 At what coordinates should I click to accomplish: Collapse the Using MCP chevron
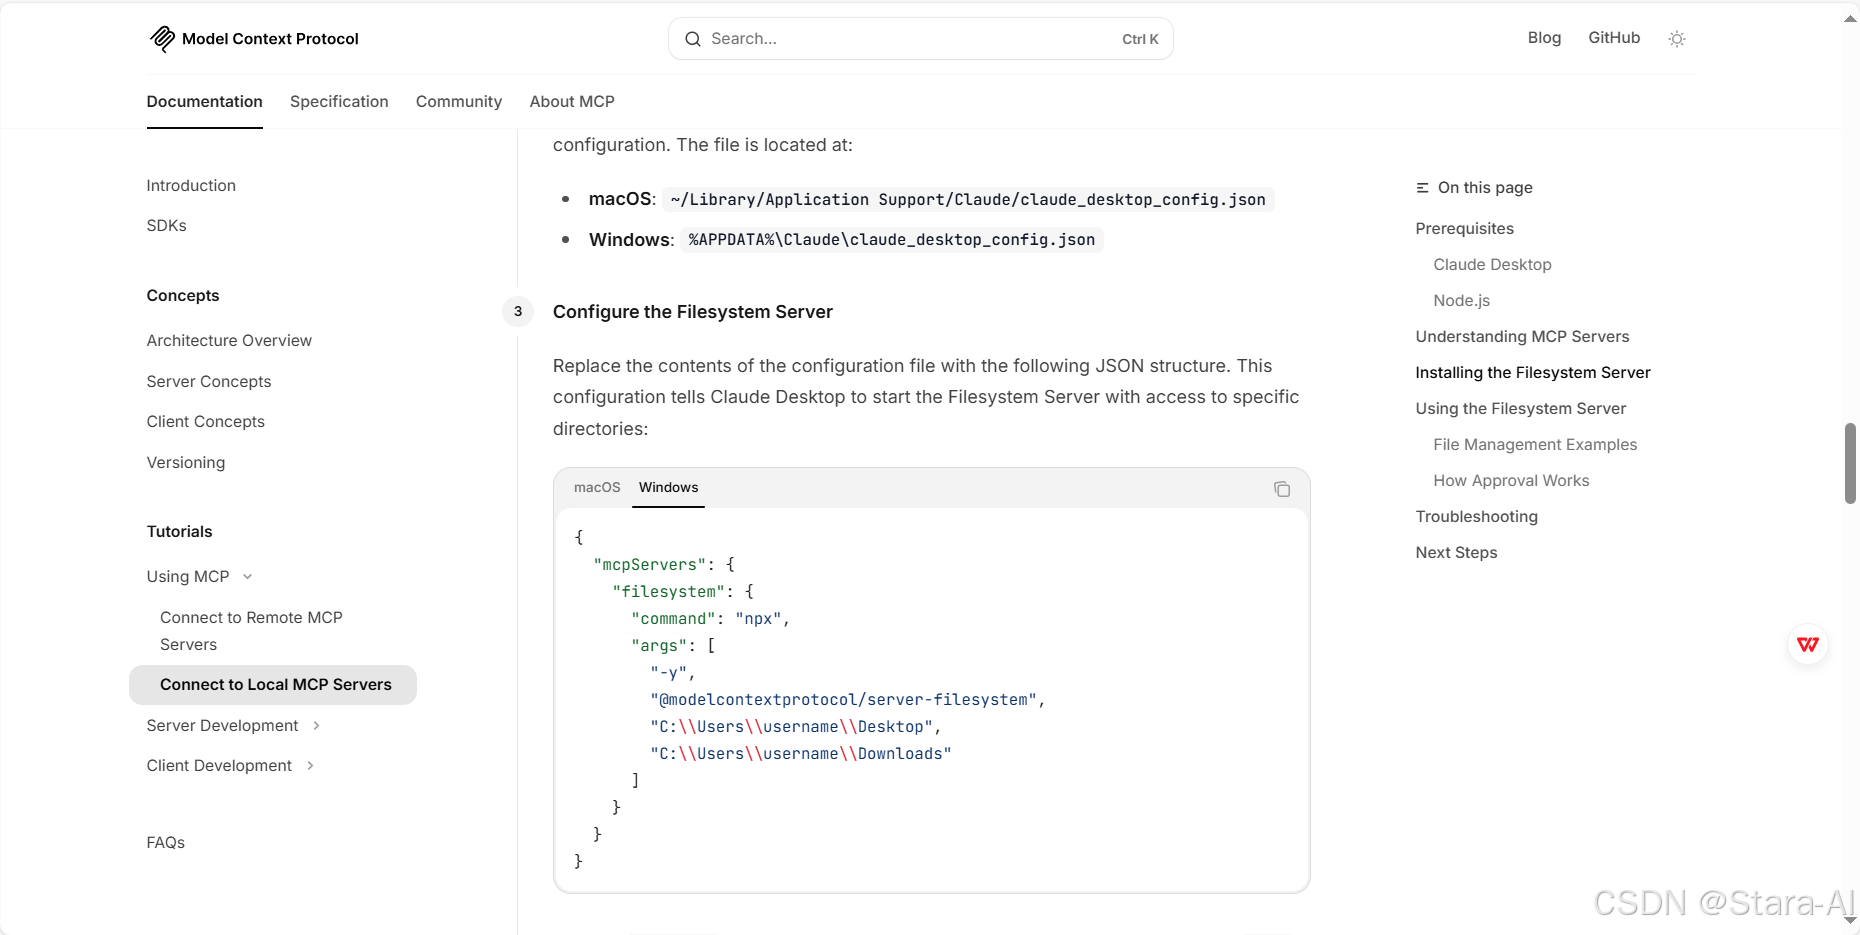point(248,577)
